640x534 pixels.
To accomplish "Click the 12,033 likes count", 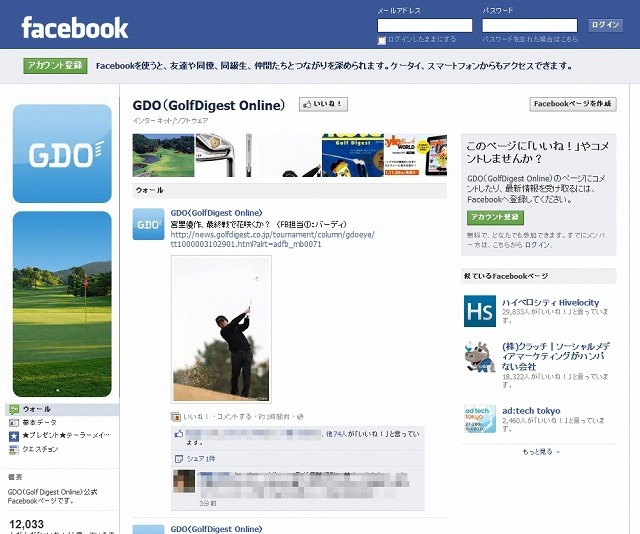I will pos(27,524).
